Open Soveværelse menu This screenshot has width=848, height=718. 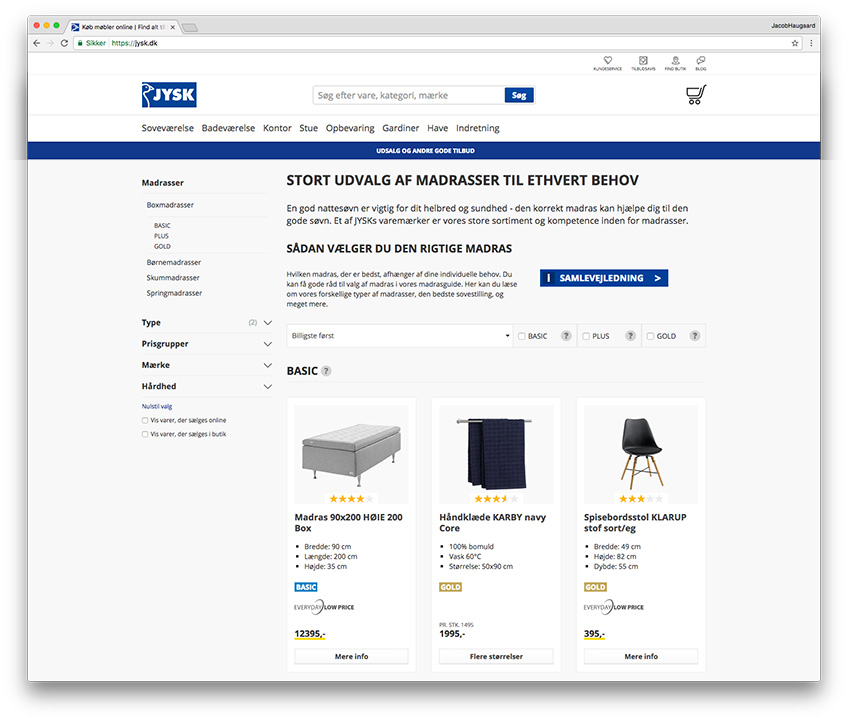pyautogui.click(x=168, y=128)
